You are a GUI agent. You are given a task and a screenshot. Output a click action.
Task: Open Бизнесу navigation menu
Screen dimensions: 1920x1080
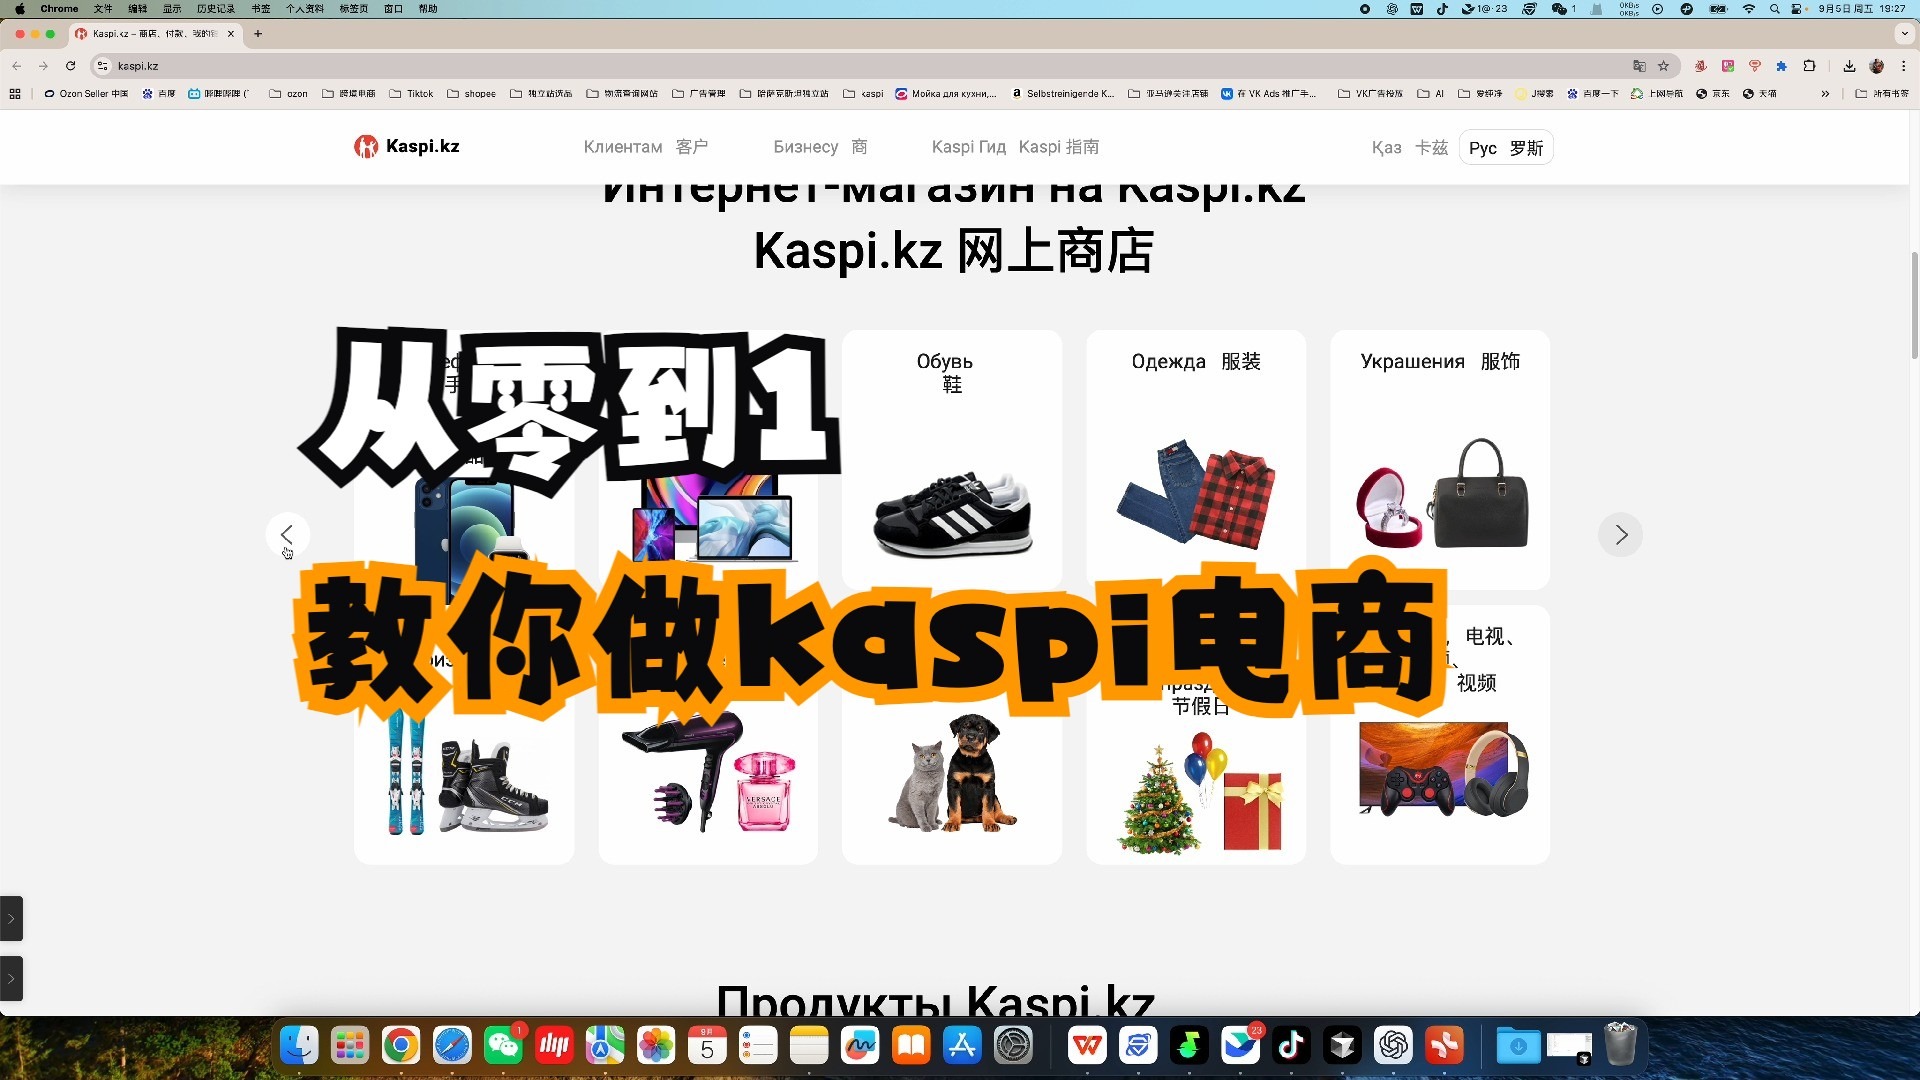[x=820, y=147]
